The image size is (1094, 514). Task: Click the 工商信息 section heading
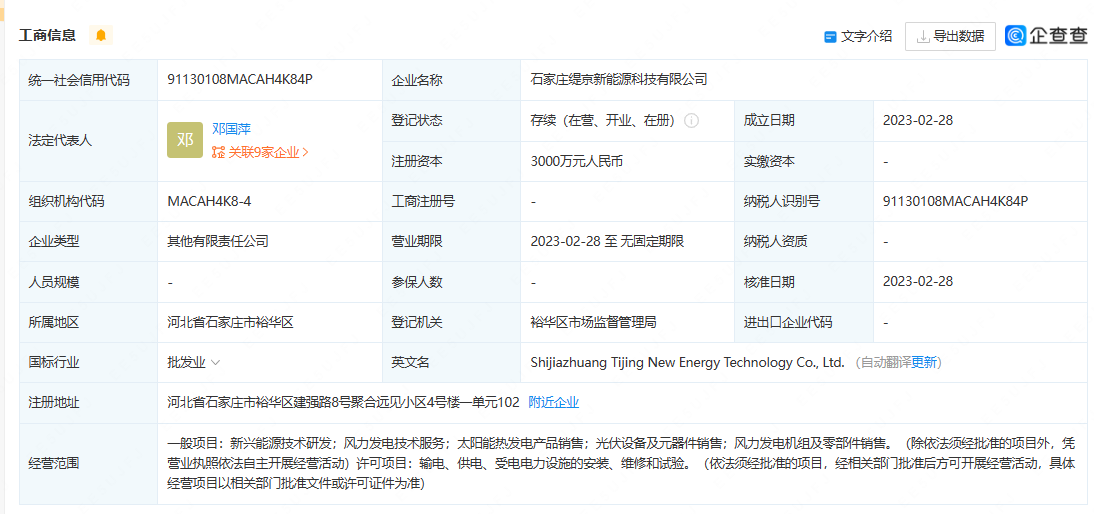click(x=47, y=35)
